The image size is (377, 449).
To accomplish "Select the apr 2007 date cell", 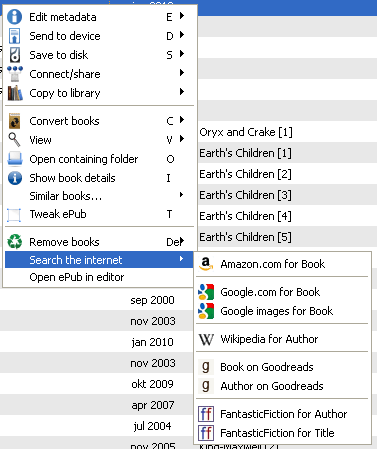I will (x=153, y=405).
